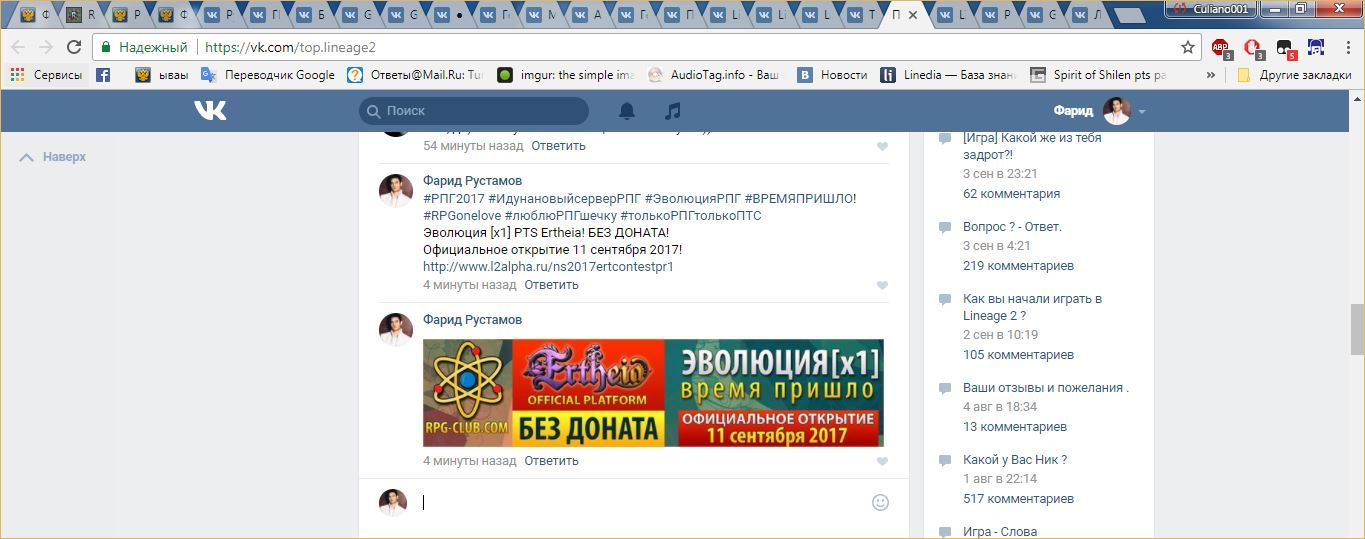Click the profile photo in VK header
The height and width of the screenshot is (539, 1365).
tap(1117, 111)
